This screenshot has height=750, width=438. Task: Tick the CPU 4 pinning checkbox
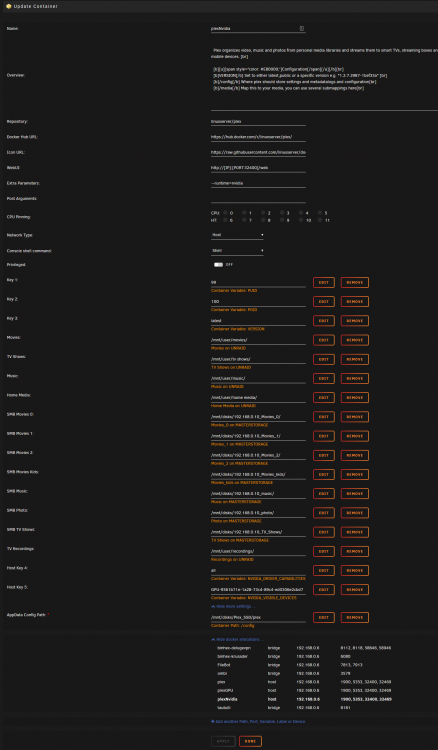(x=302, y=213)
